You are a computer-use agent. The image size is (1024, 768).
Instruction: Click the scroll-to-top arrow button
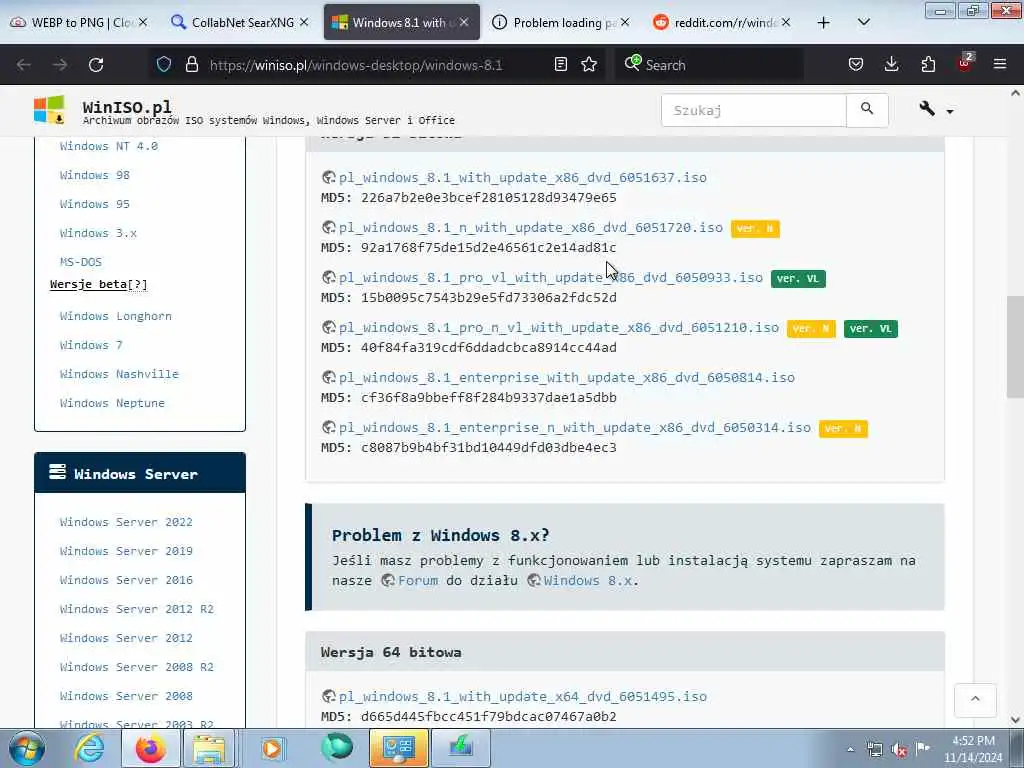coord(975,699)
